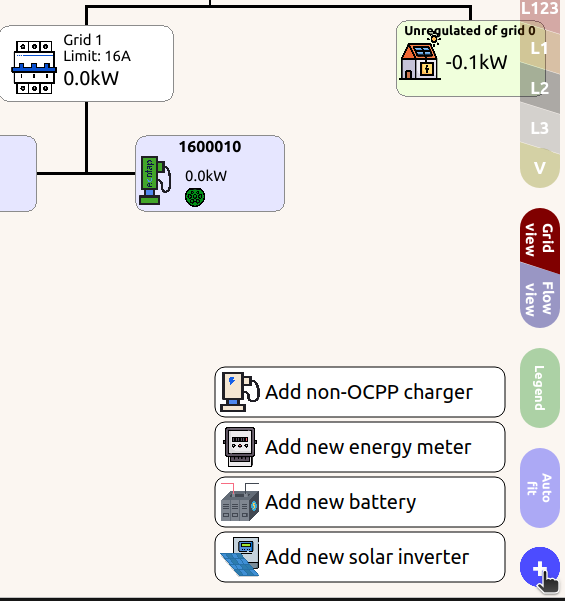The height and width of the screenshot is (601, 565).
Task: Select the L3 phase filter
Action: click(x=540, y=128)
